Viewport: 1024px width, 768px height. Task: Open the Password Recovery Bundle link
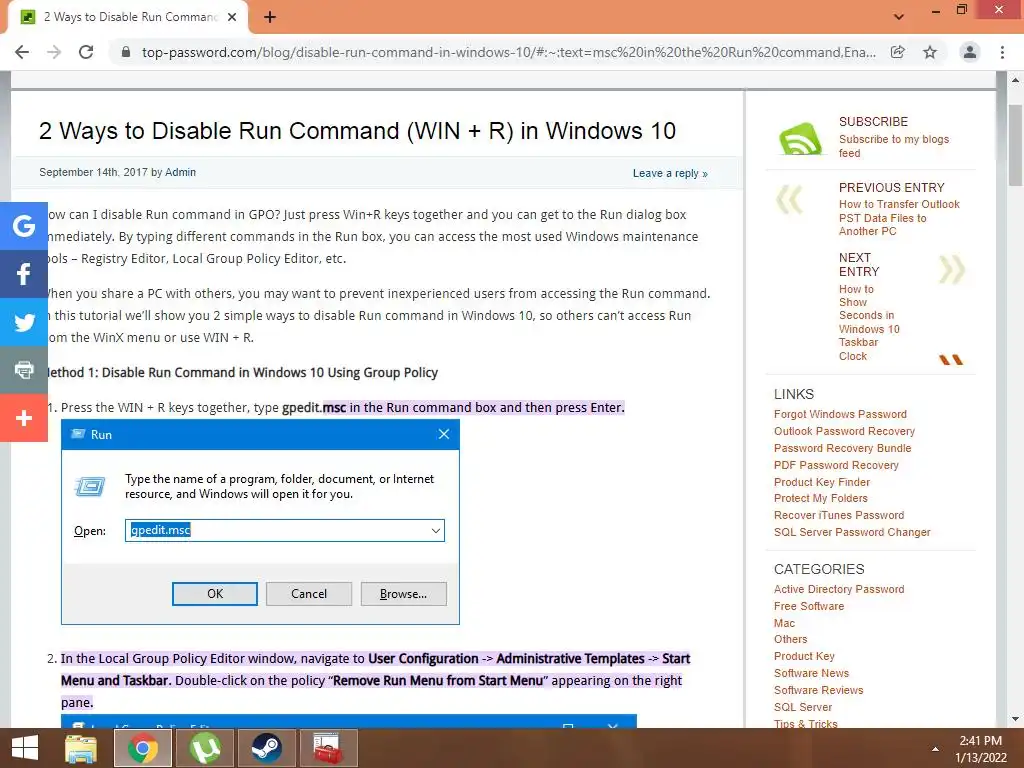842,448
